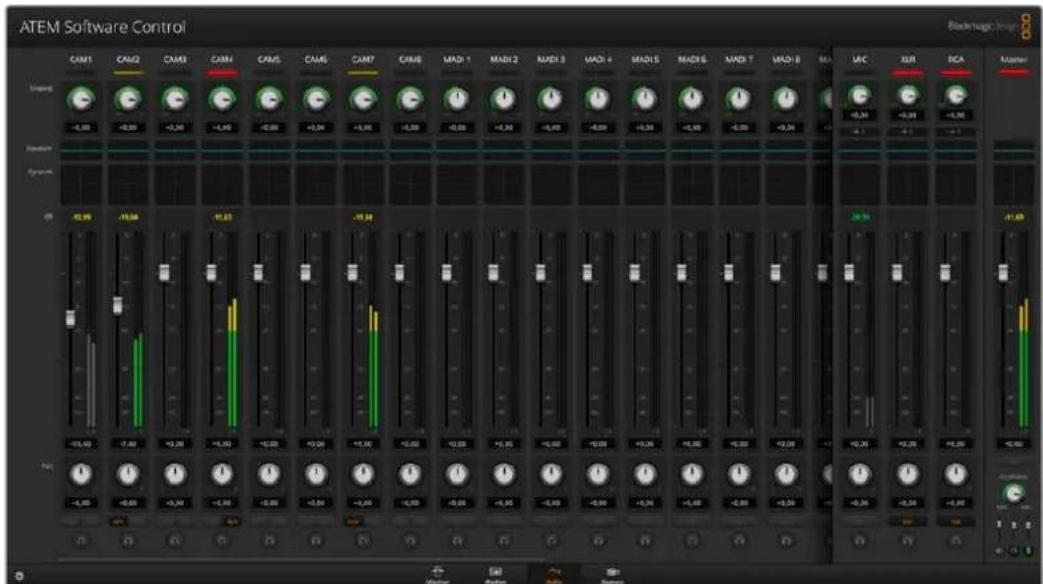Toggle the lit AFV button for CAM4
Viewport: 1043px width, 584px height.
pyautogui.click(x=232, y=522)
